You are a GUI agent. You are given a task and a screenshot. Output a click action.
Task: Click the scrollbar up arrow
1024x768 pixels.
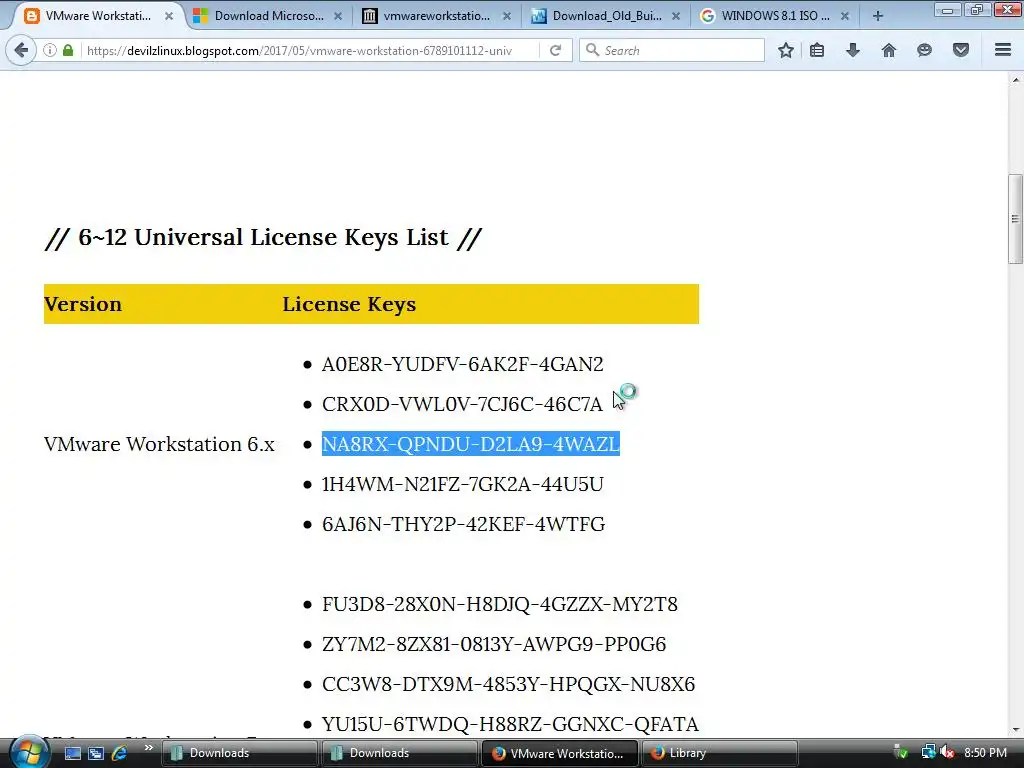tap(1015, 80)
